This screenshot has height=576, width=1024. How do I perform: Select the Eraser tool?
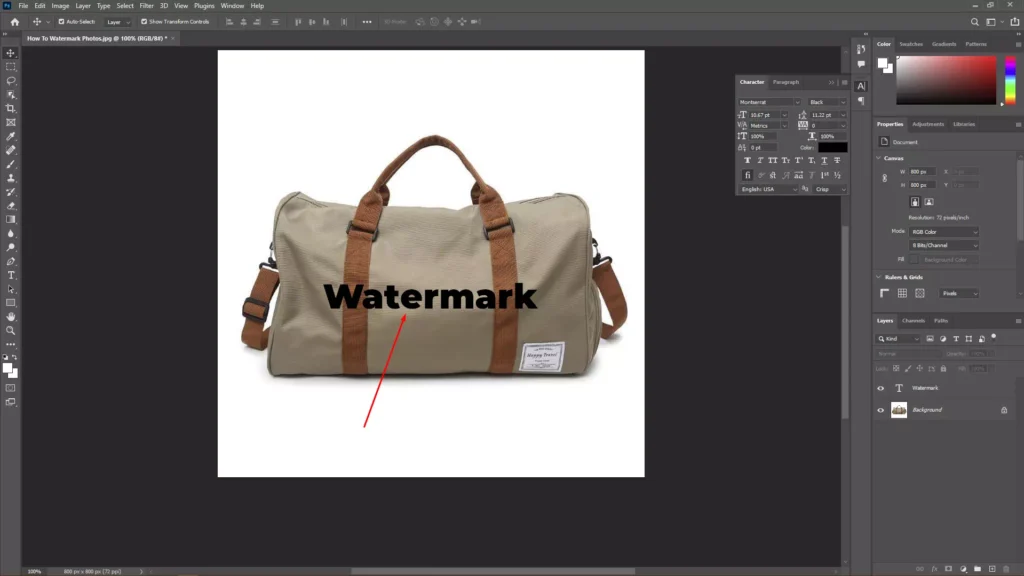(10, 206)
